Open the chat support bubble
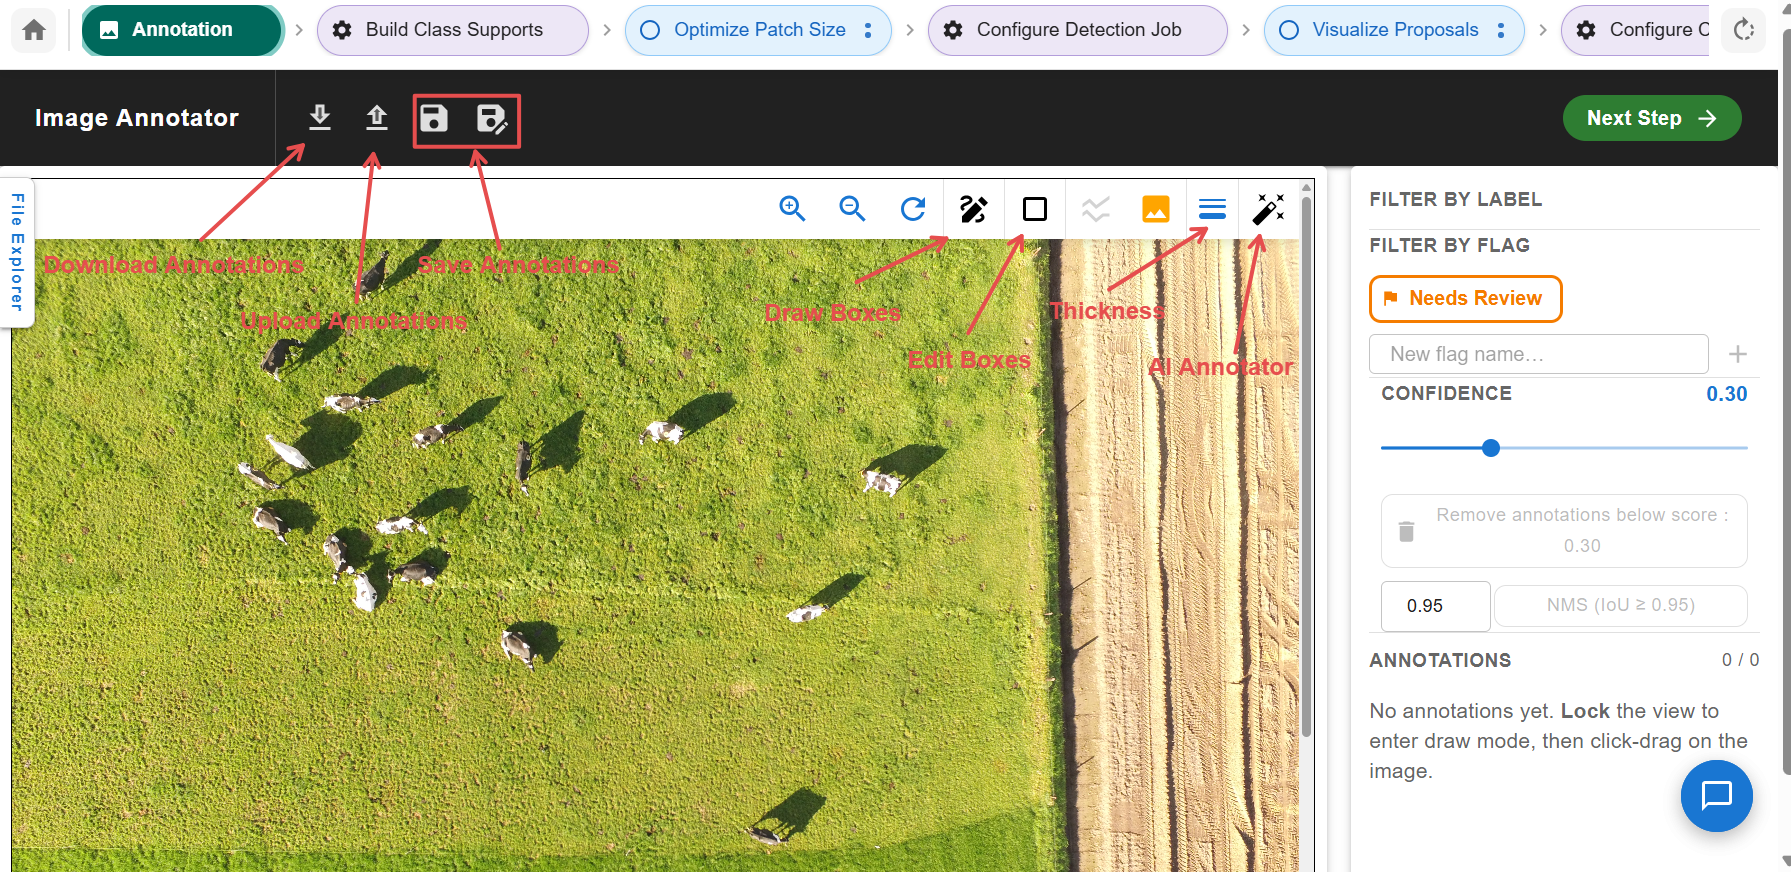1791x874 pixels. click(1716, 796)
